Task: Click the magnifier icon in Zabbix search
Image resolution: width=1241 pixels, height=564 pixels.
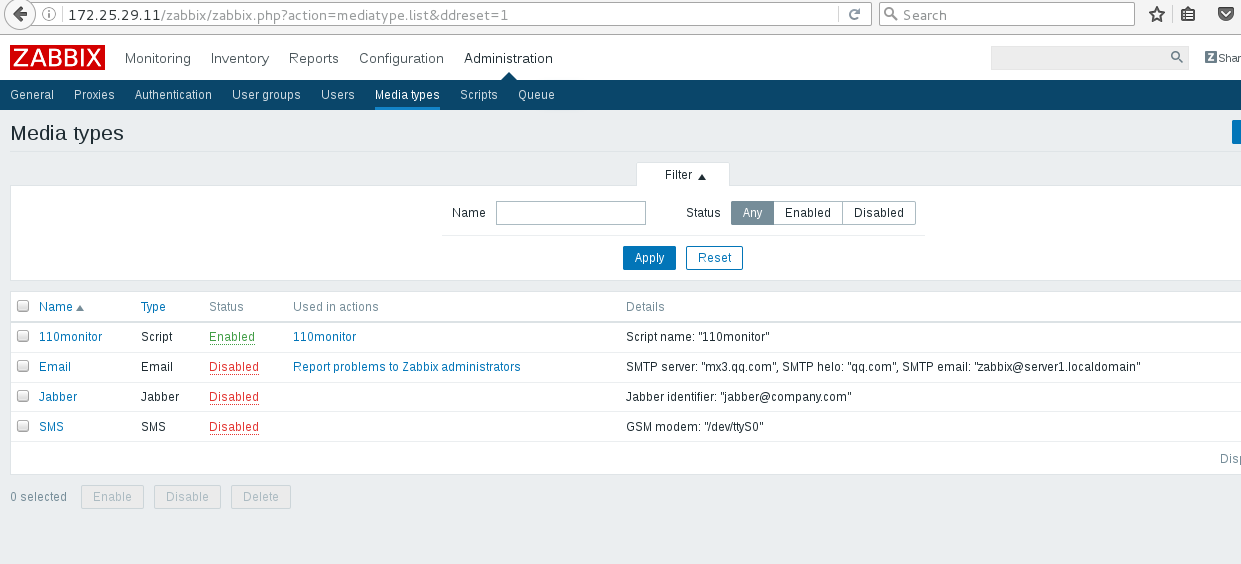Action: pyautogui.click(x=1177, y=57)
